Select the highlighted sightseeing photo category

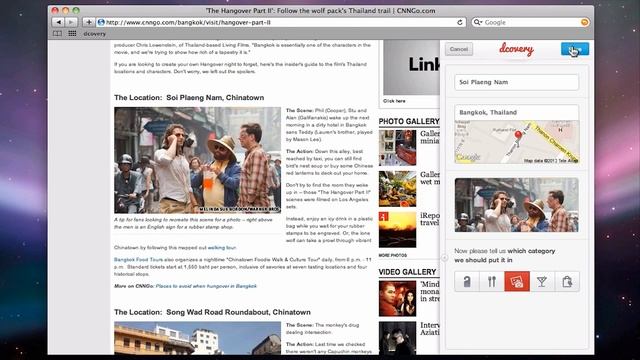(x=517, y=281)
